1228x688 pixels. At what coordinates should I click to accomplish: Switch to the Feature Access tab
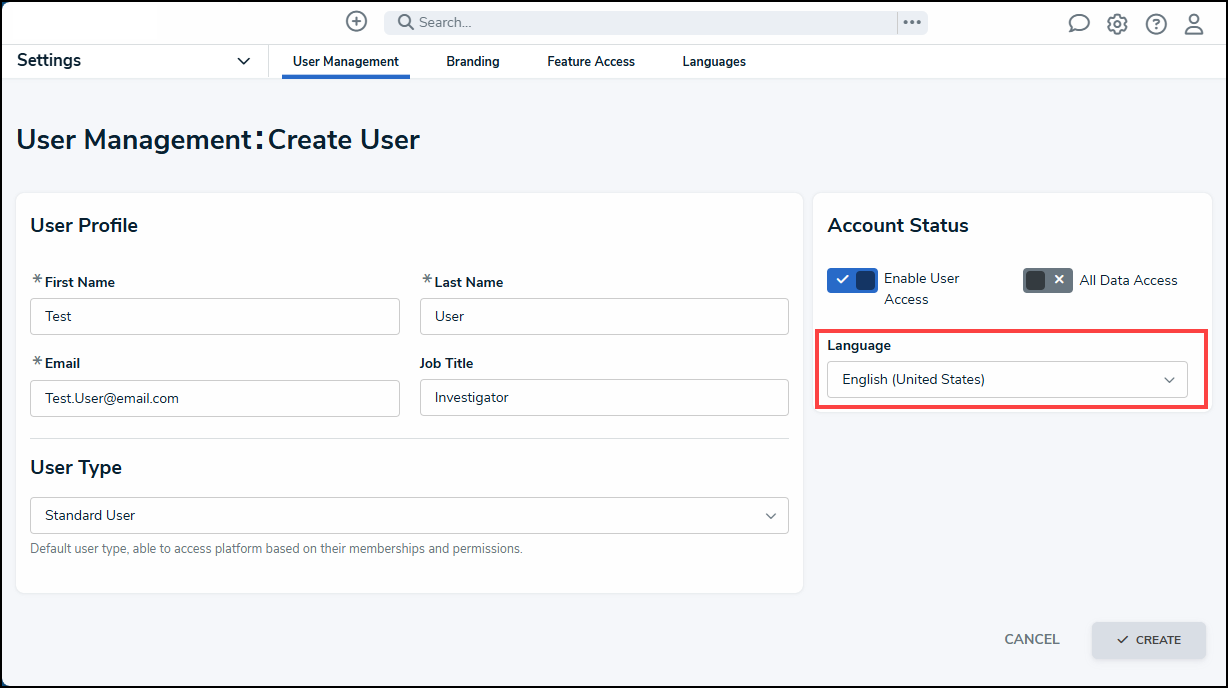[x=591, y=62]
